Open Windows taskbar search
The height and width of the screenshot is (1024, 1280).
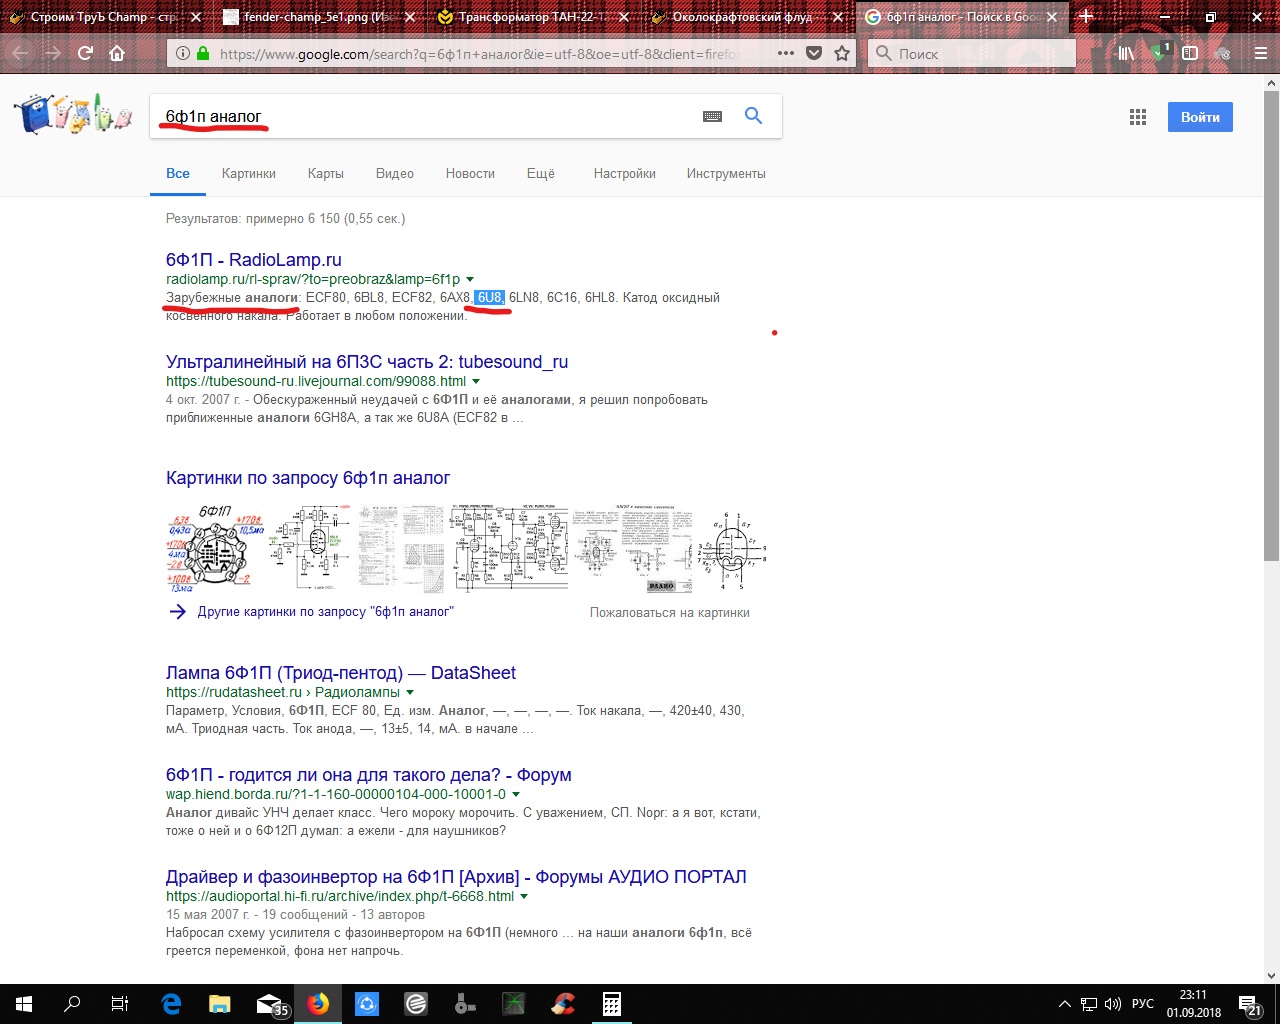click(72, 1004)
